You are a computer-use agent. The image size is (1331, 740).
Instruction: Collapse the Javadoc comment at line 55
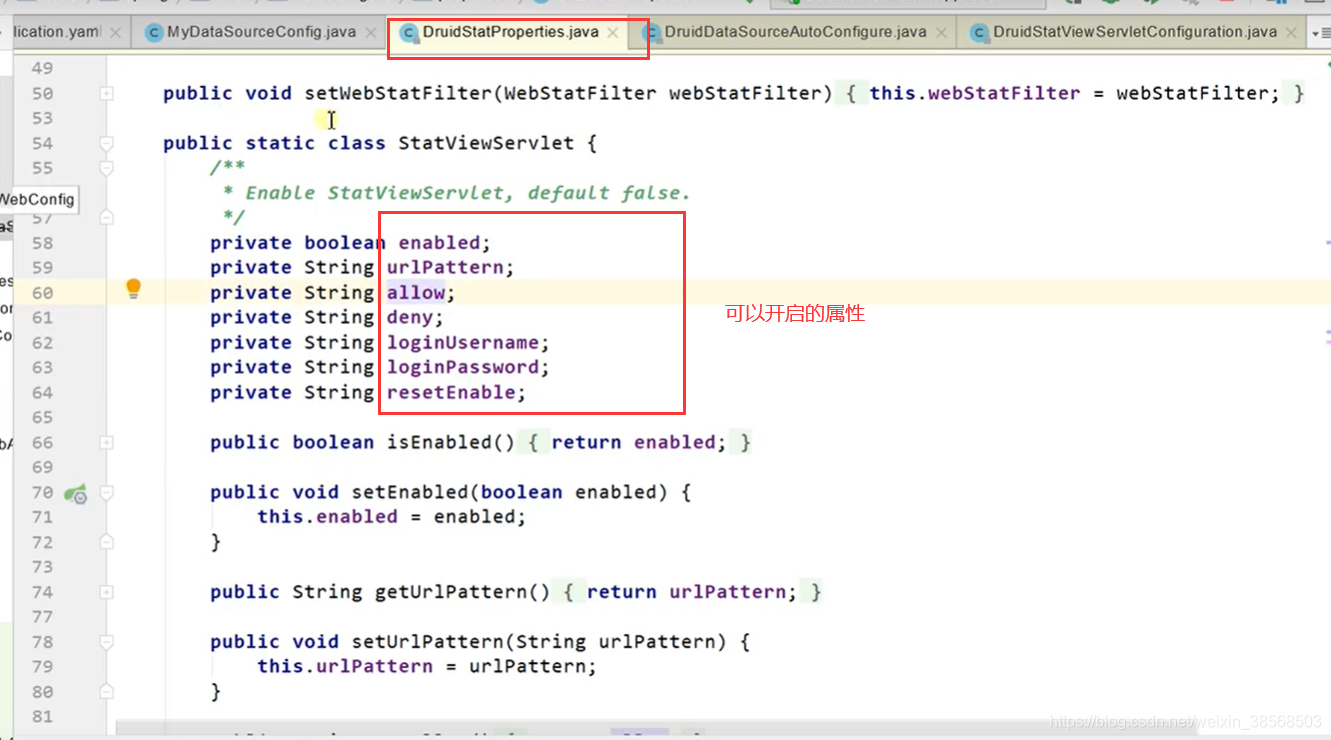pyautogui.click(x=106, y=169)
